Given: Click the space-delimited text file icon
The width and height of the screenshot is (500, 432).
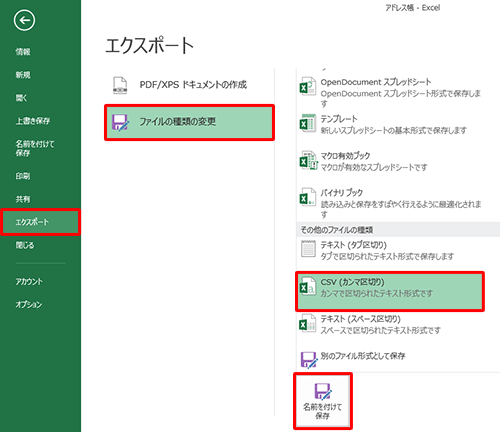Looking at the screenshot, I should (x=308, y=323).
